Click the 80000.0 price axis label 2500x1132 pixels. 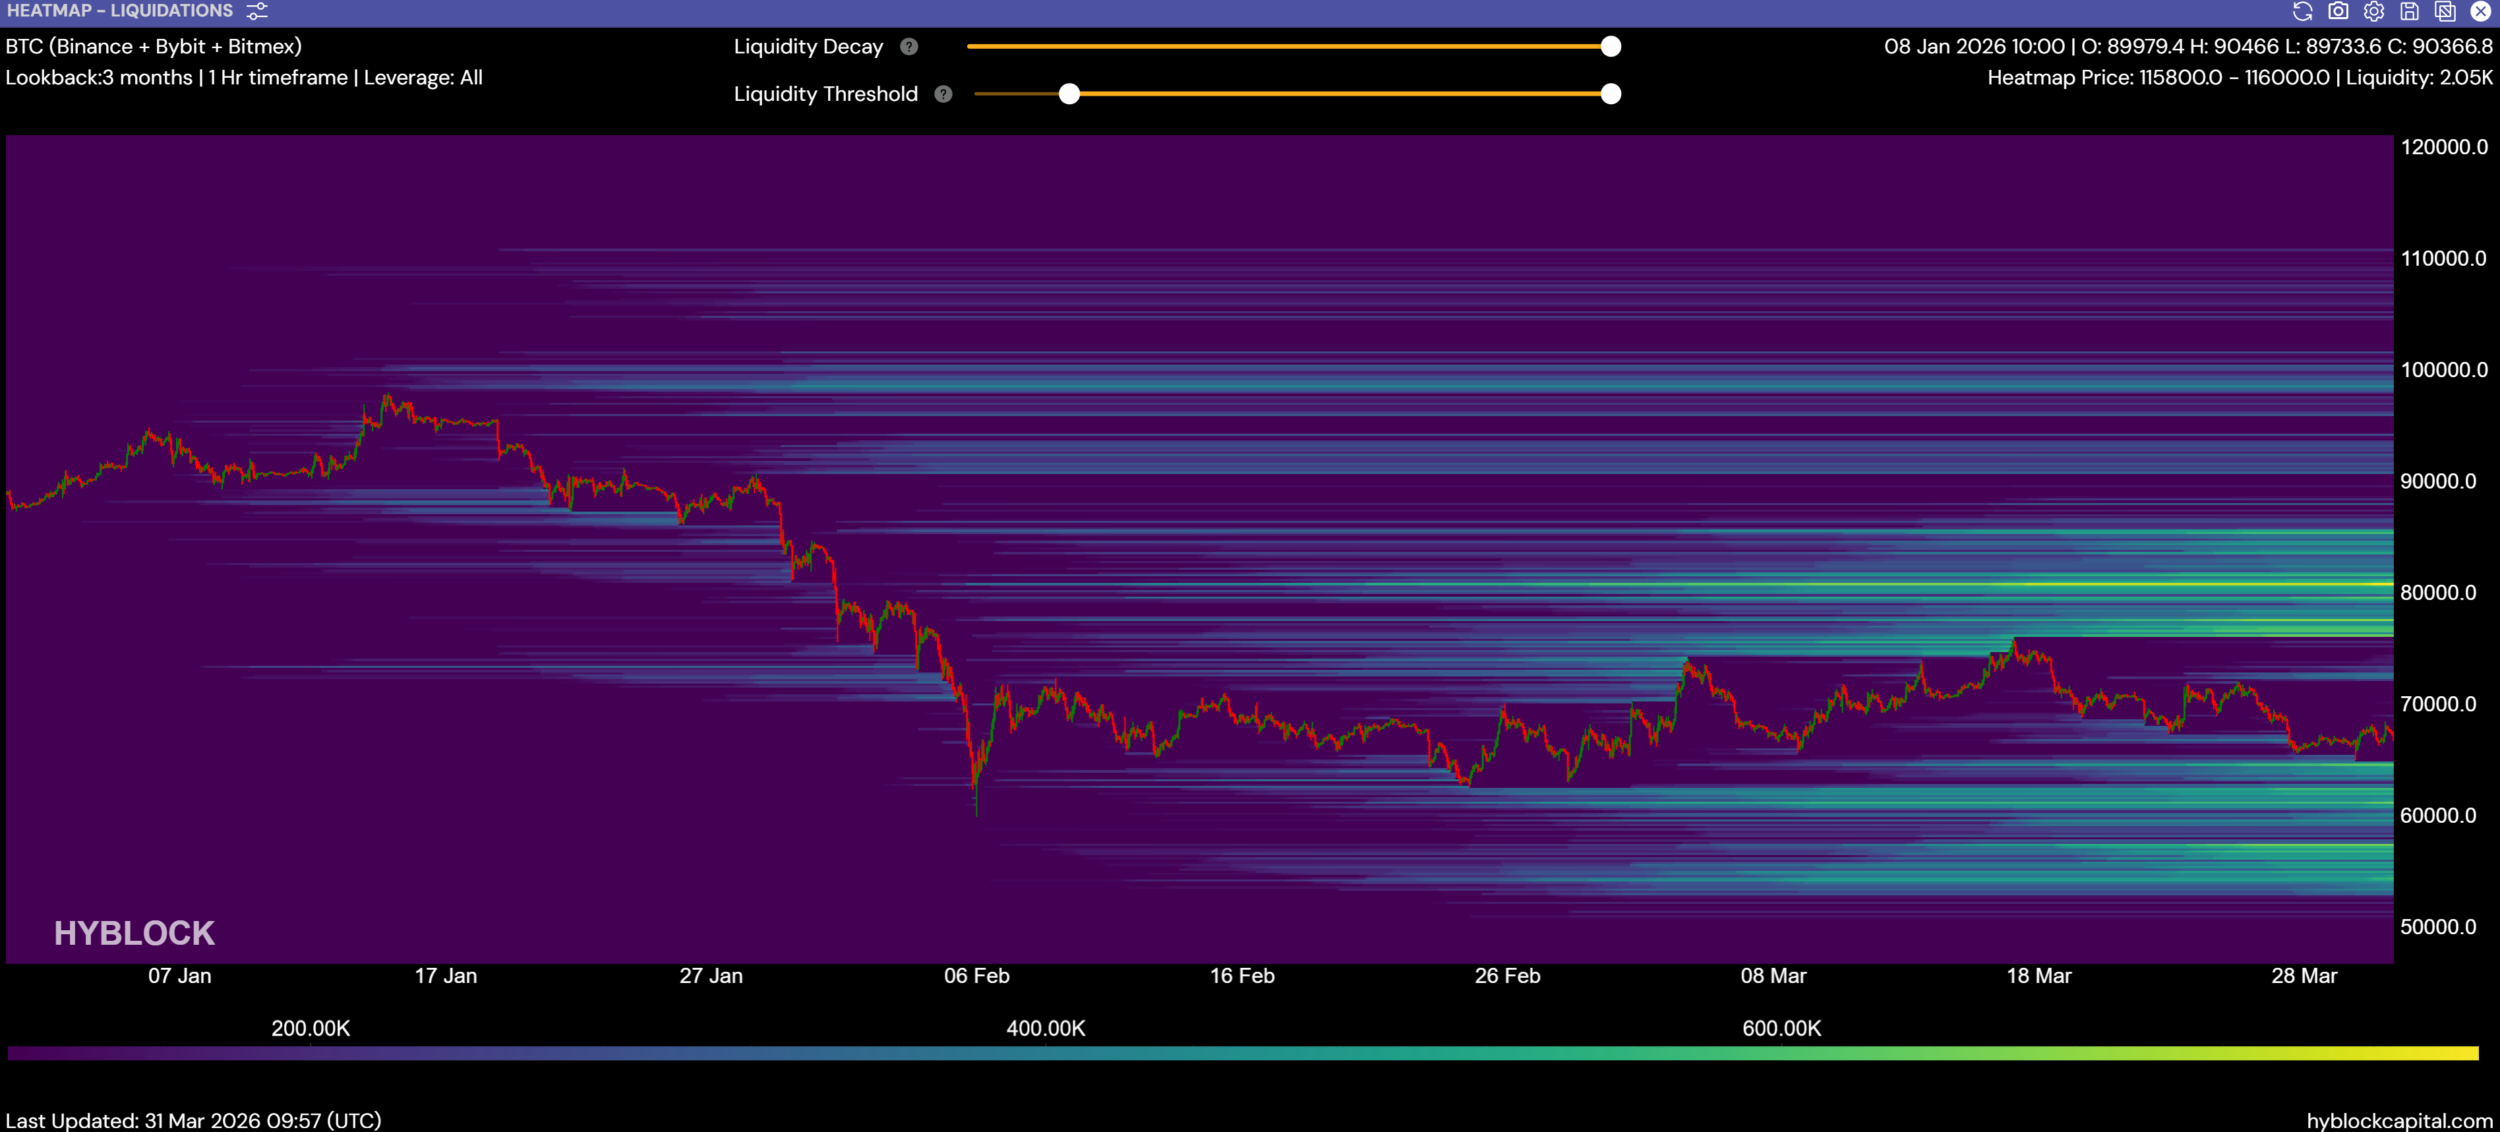2438,593
